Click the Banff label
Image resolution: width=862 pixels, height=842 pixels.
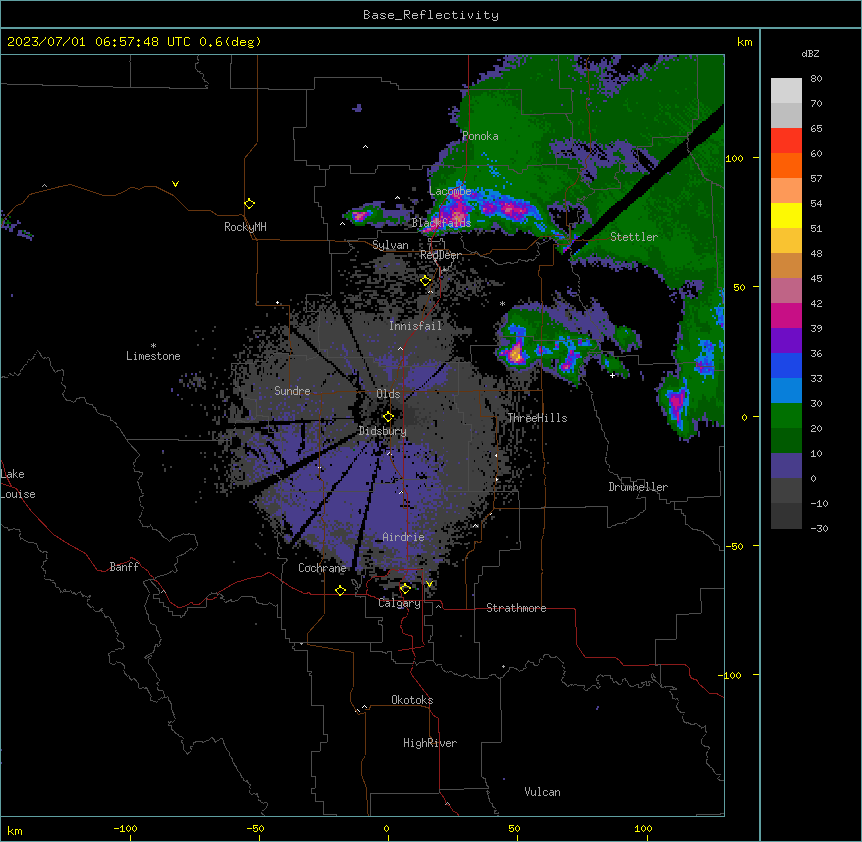124,567
